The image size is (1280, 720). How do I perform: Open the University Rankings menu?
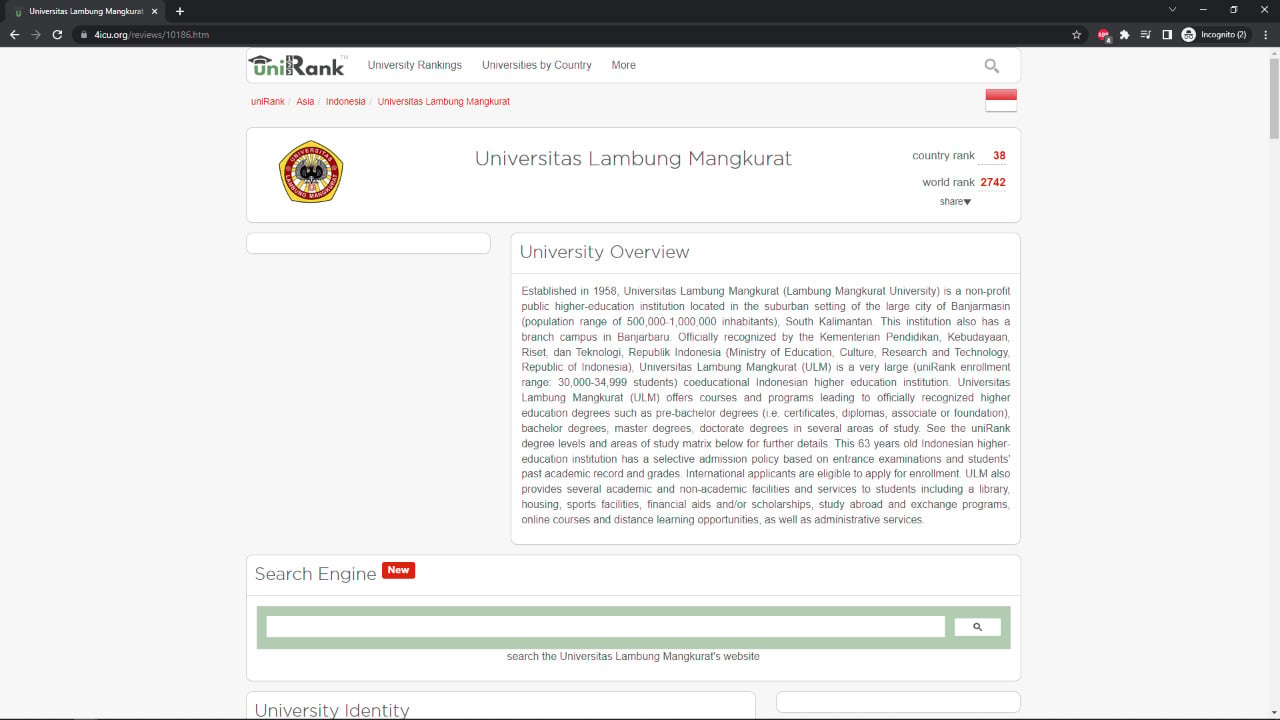tap(415, 65)
